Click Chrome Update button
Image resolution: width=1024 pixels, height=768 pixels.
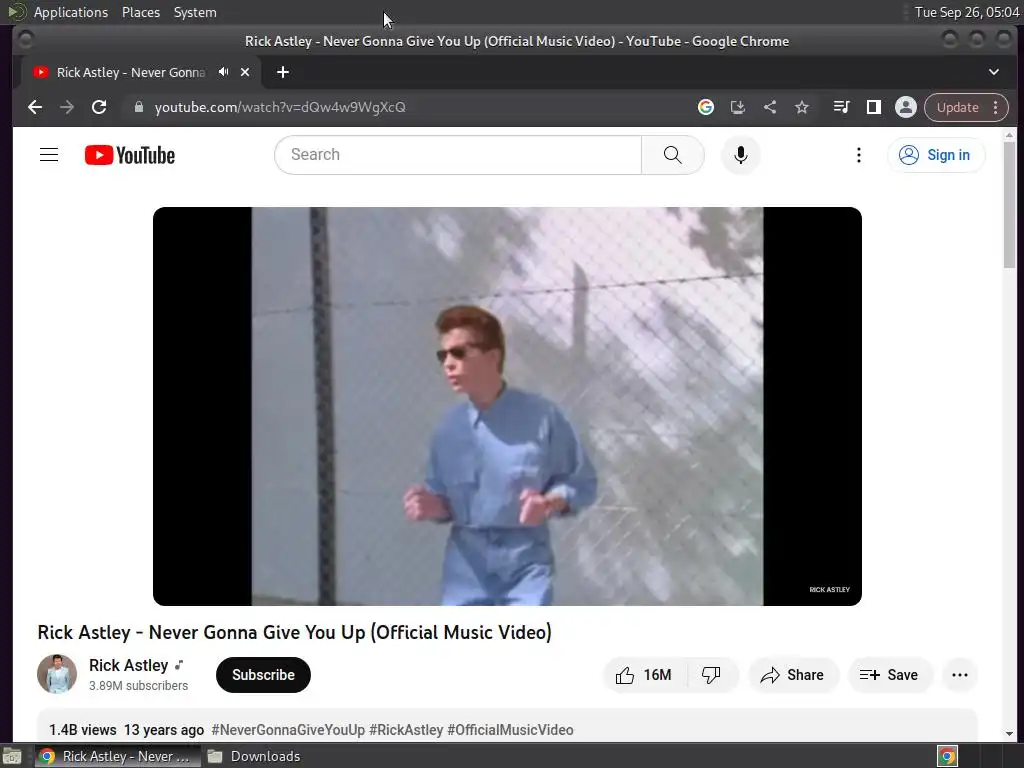pyautogui.click(x=957, y=107)
